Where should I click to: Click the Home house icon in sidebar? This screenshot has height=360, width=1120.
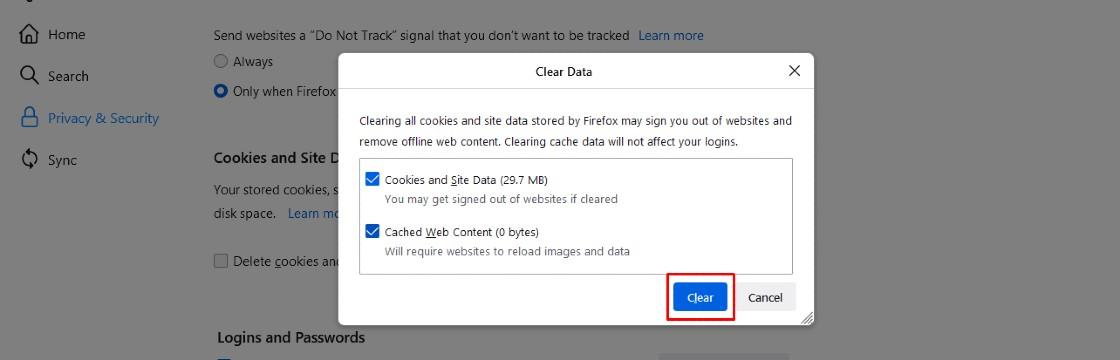tap(29, 34)
